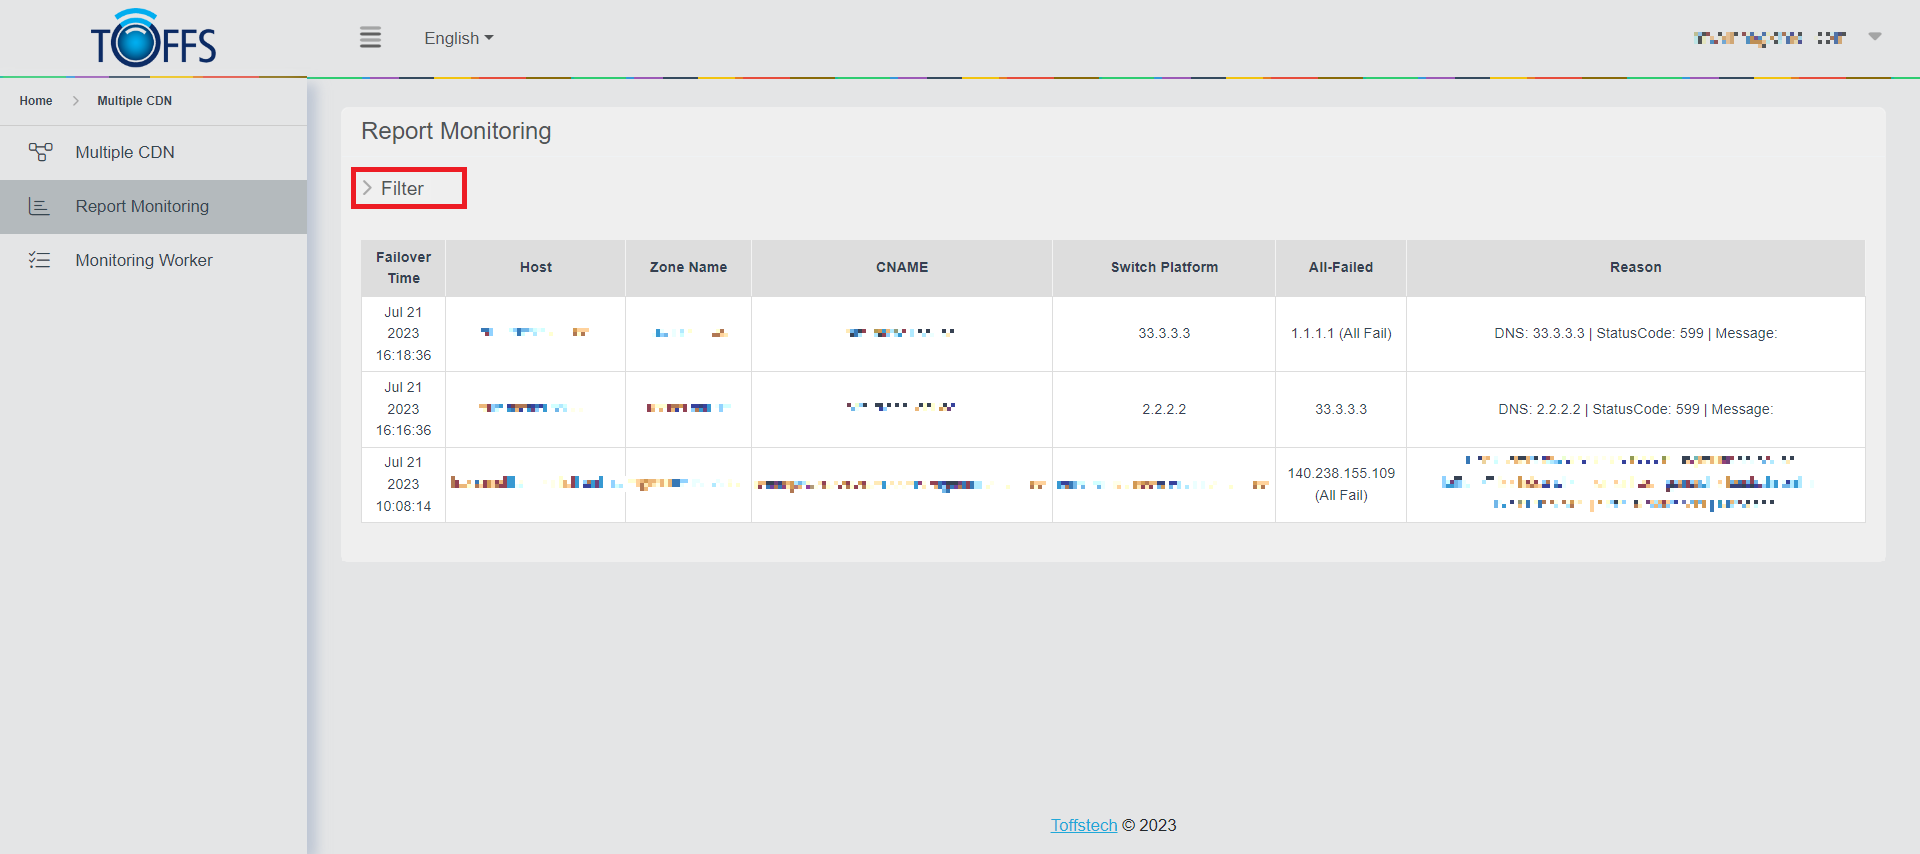1920x854 pixels.
Task: Open the English language dropdown
Action: (458, 38)
